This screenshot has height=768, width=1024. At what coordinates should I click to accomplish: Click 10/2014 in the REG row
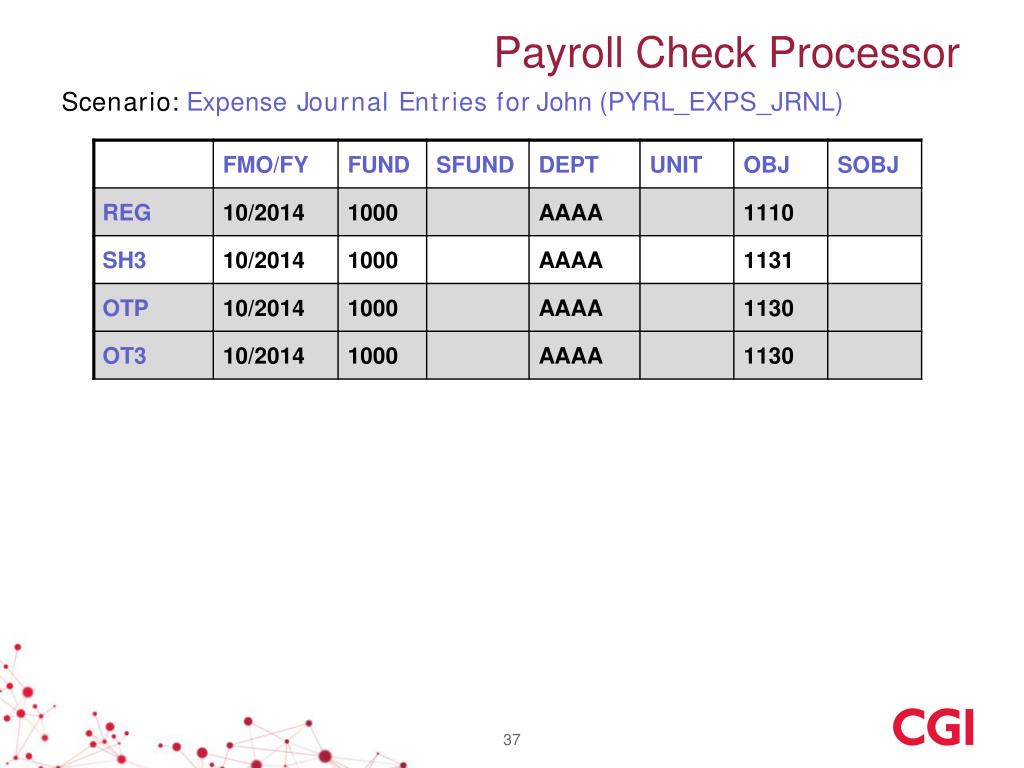(x=264, y=212)
